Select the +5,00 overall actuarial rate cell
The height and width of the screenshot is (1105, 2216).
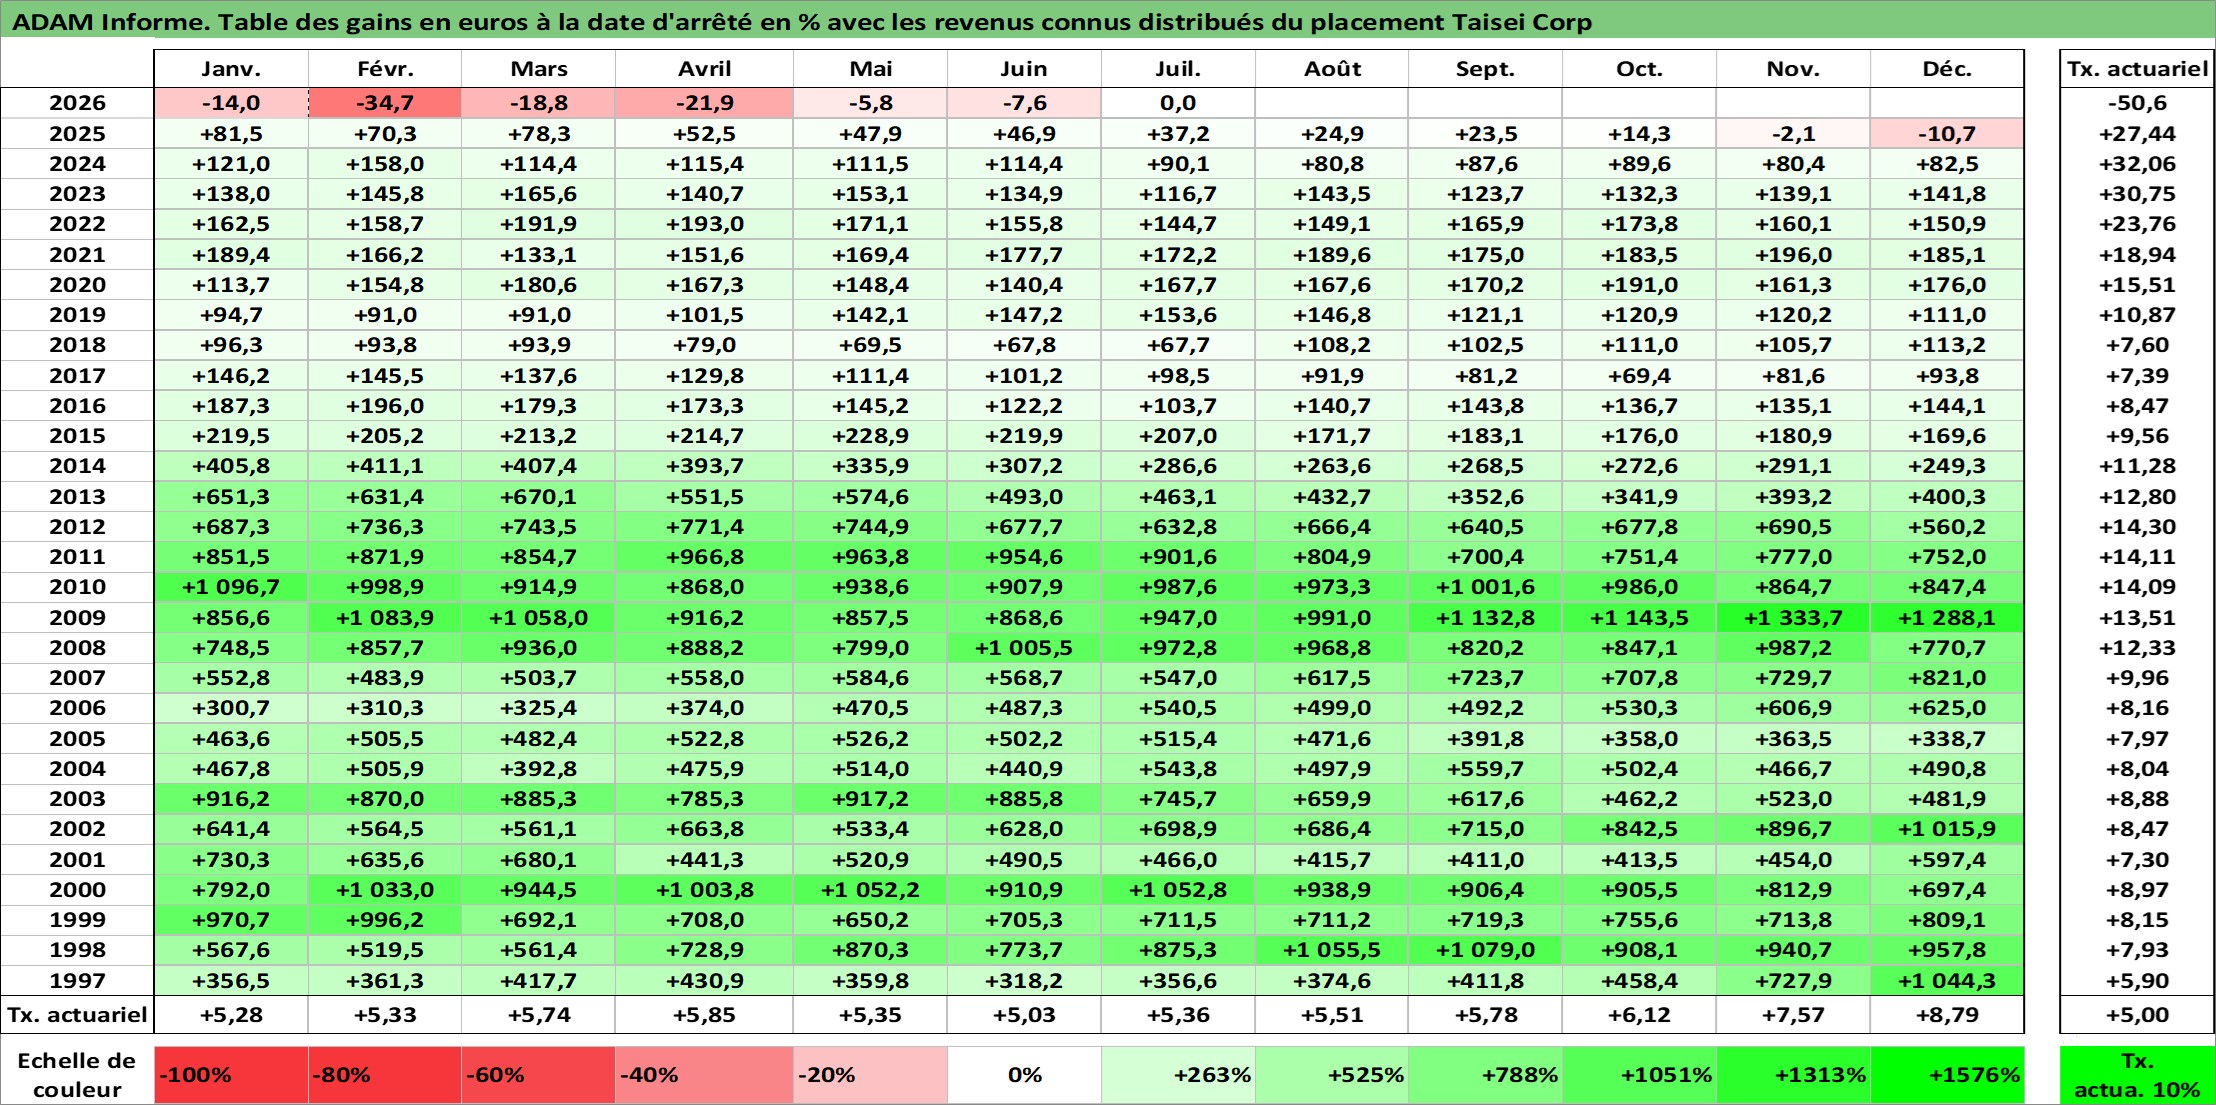tap(2137, 1015)
